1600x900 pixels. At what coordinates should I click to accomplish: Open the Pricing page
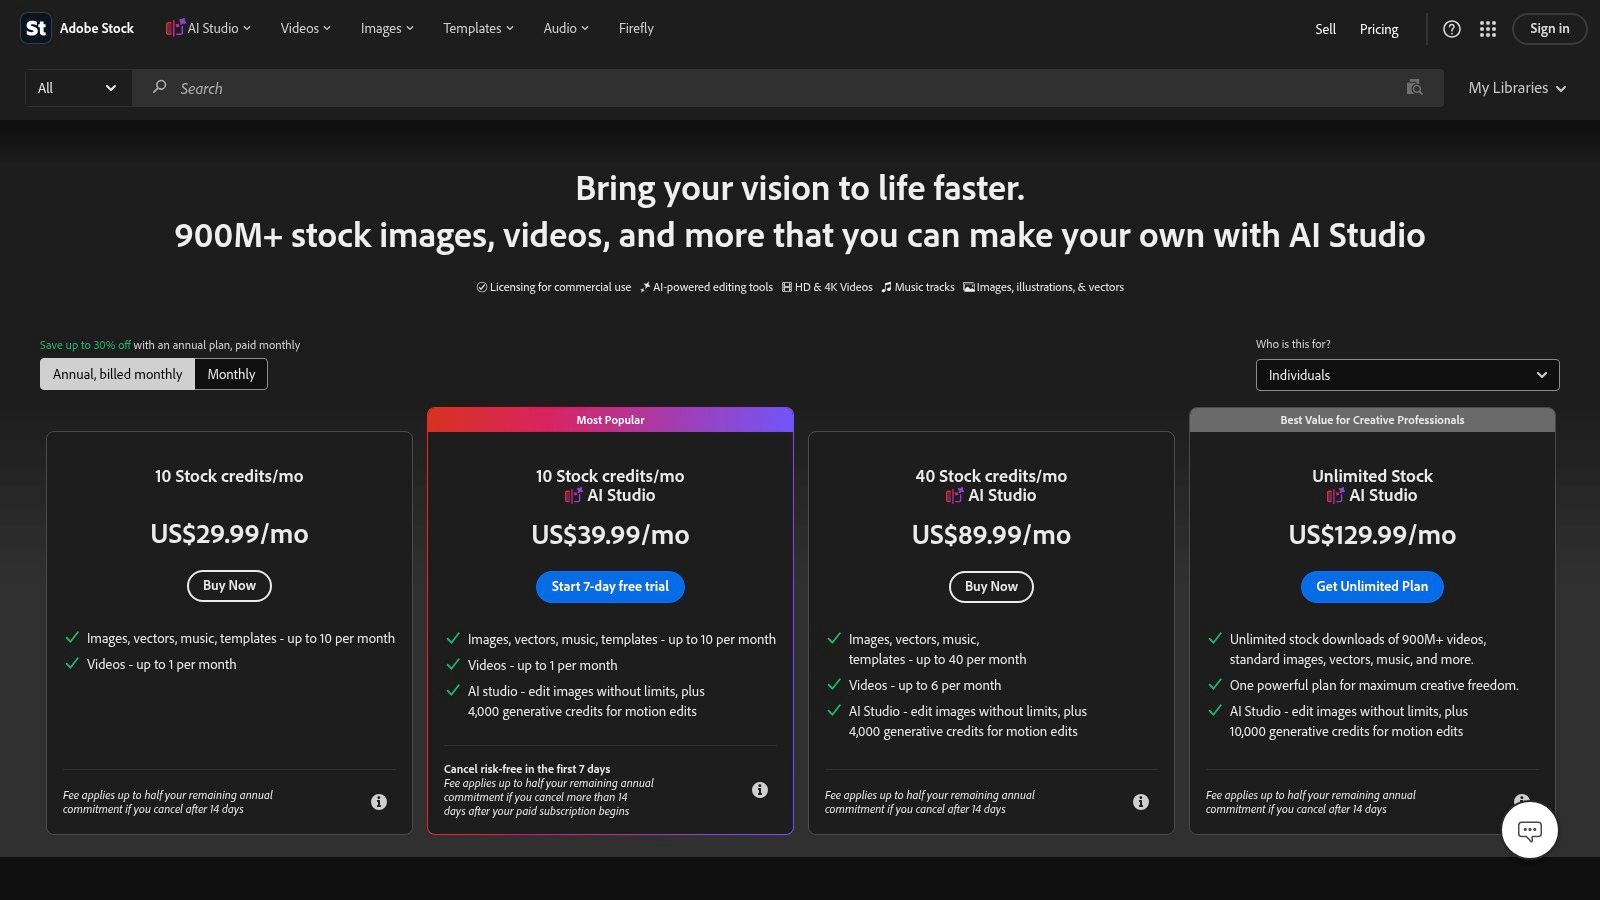[x=1379, y=29]
